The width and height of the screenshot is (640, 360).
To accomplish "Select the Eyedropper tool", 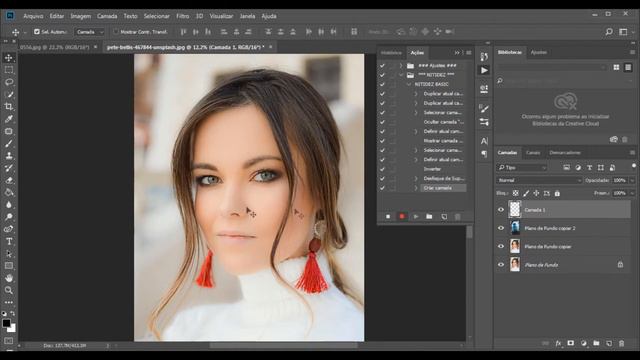I will (9, 119).
